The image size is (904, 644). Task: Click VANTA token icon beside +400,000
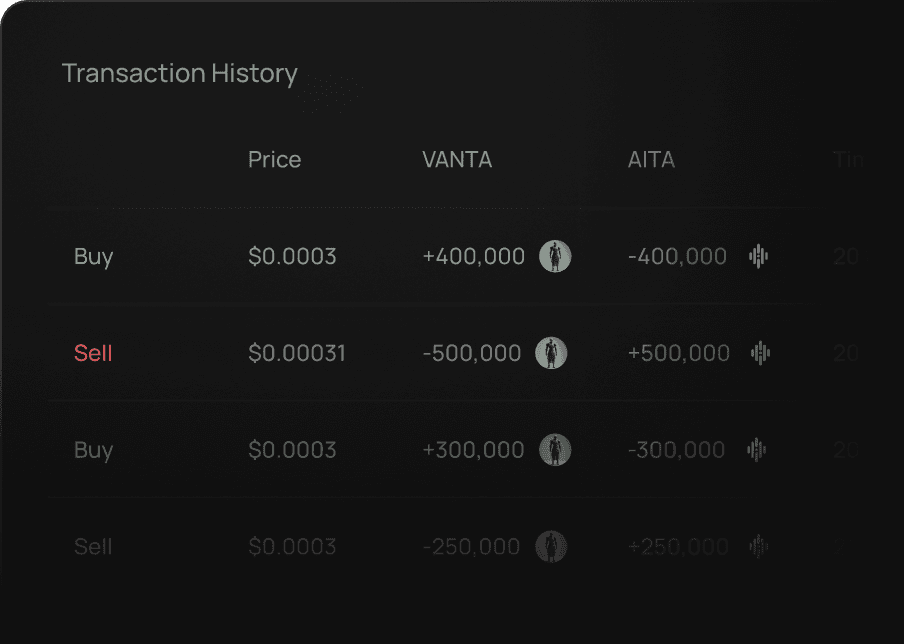[x=555, y=257]
